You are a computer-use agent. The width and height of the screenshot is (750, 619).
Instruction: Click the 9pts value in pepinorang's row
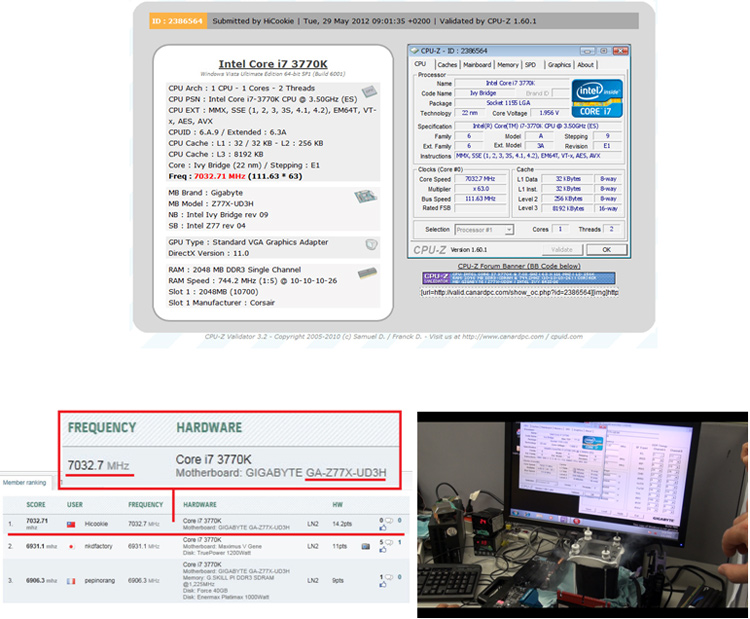pos(338,581)
